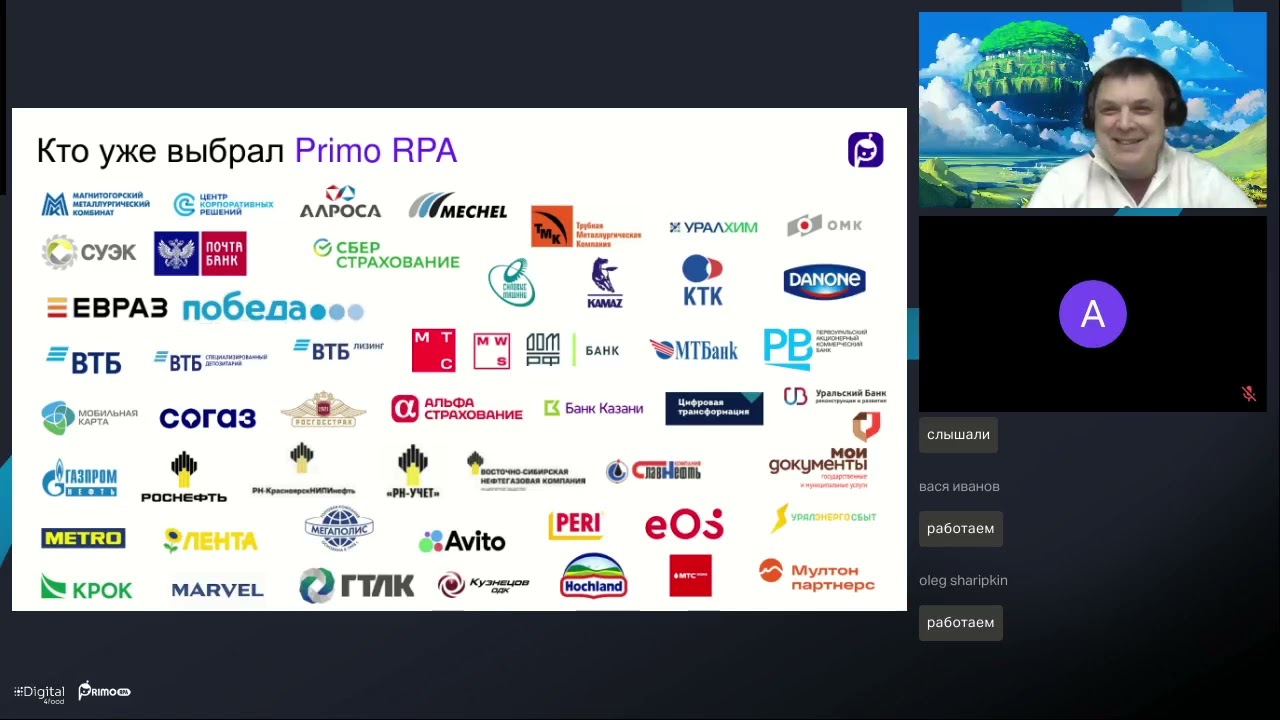Screen dimensions: 1280x720
Task: Select the Уральский Банк logo
Action: point(835,396)
